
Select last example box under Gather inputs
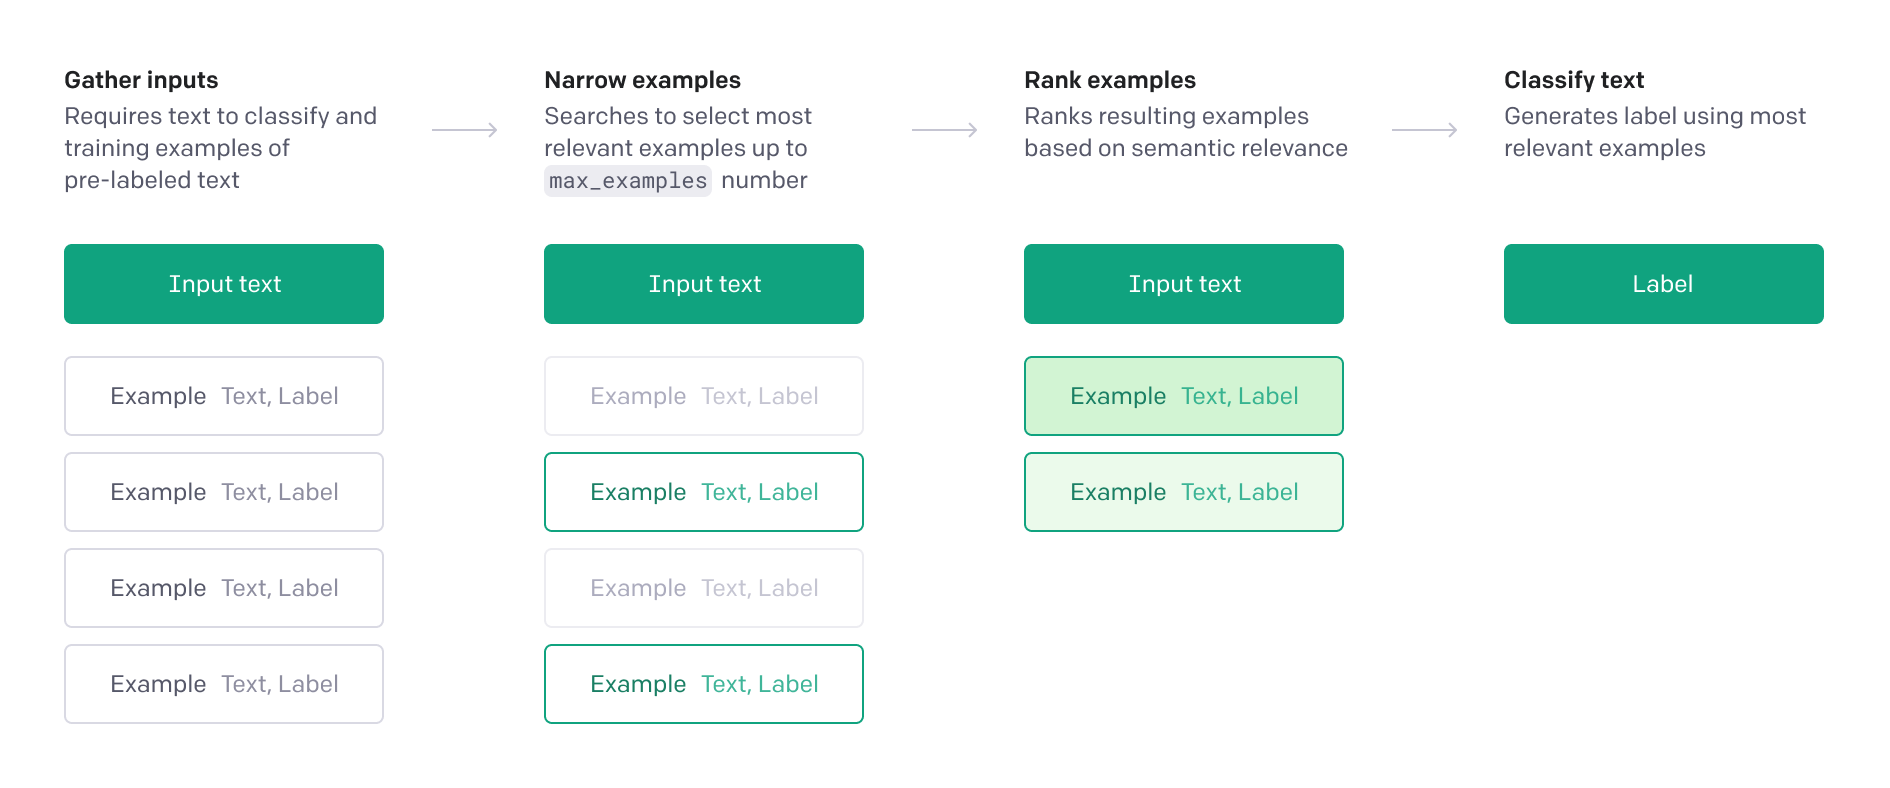[x=224, y=684]
